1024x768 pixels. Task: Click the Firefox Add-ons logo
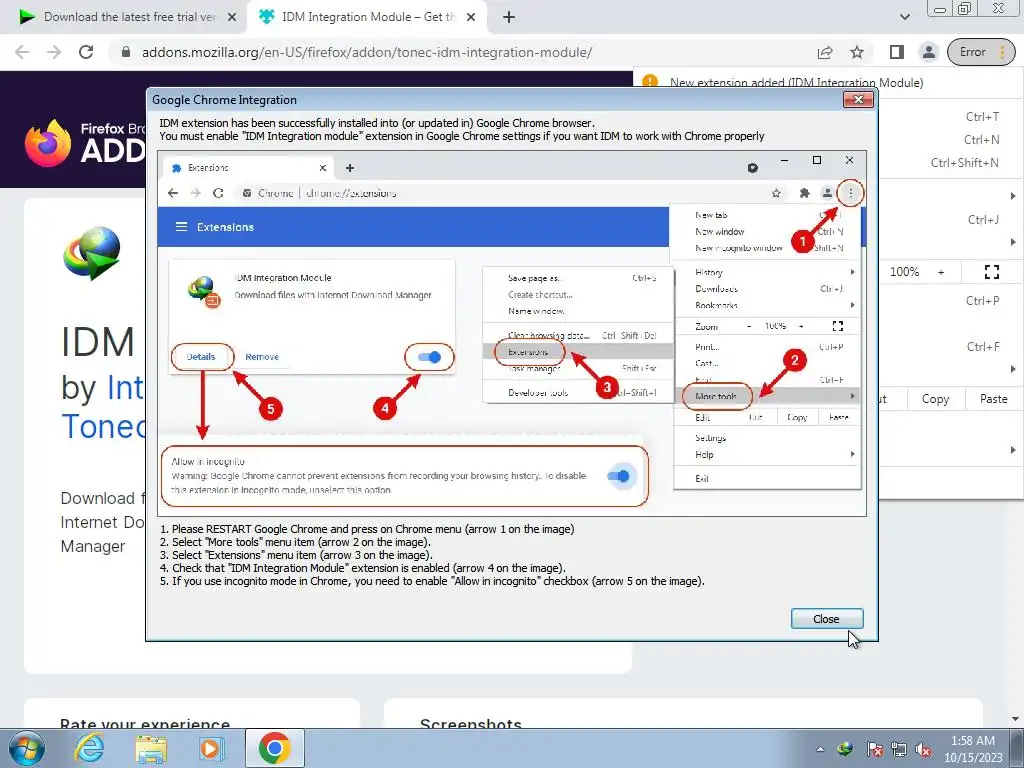pyautogui.click(x=85, y=142)
